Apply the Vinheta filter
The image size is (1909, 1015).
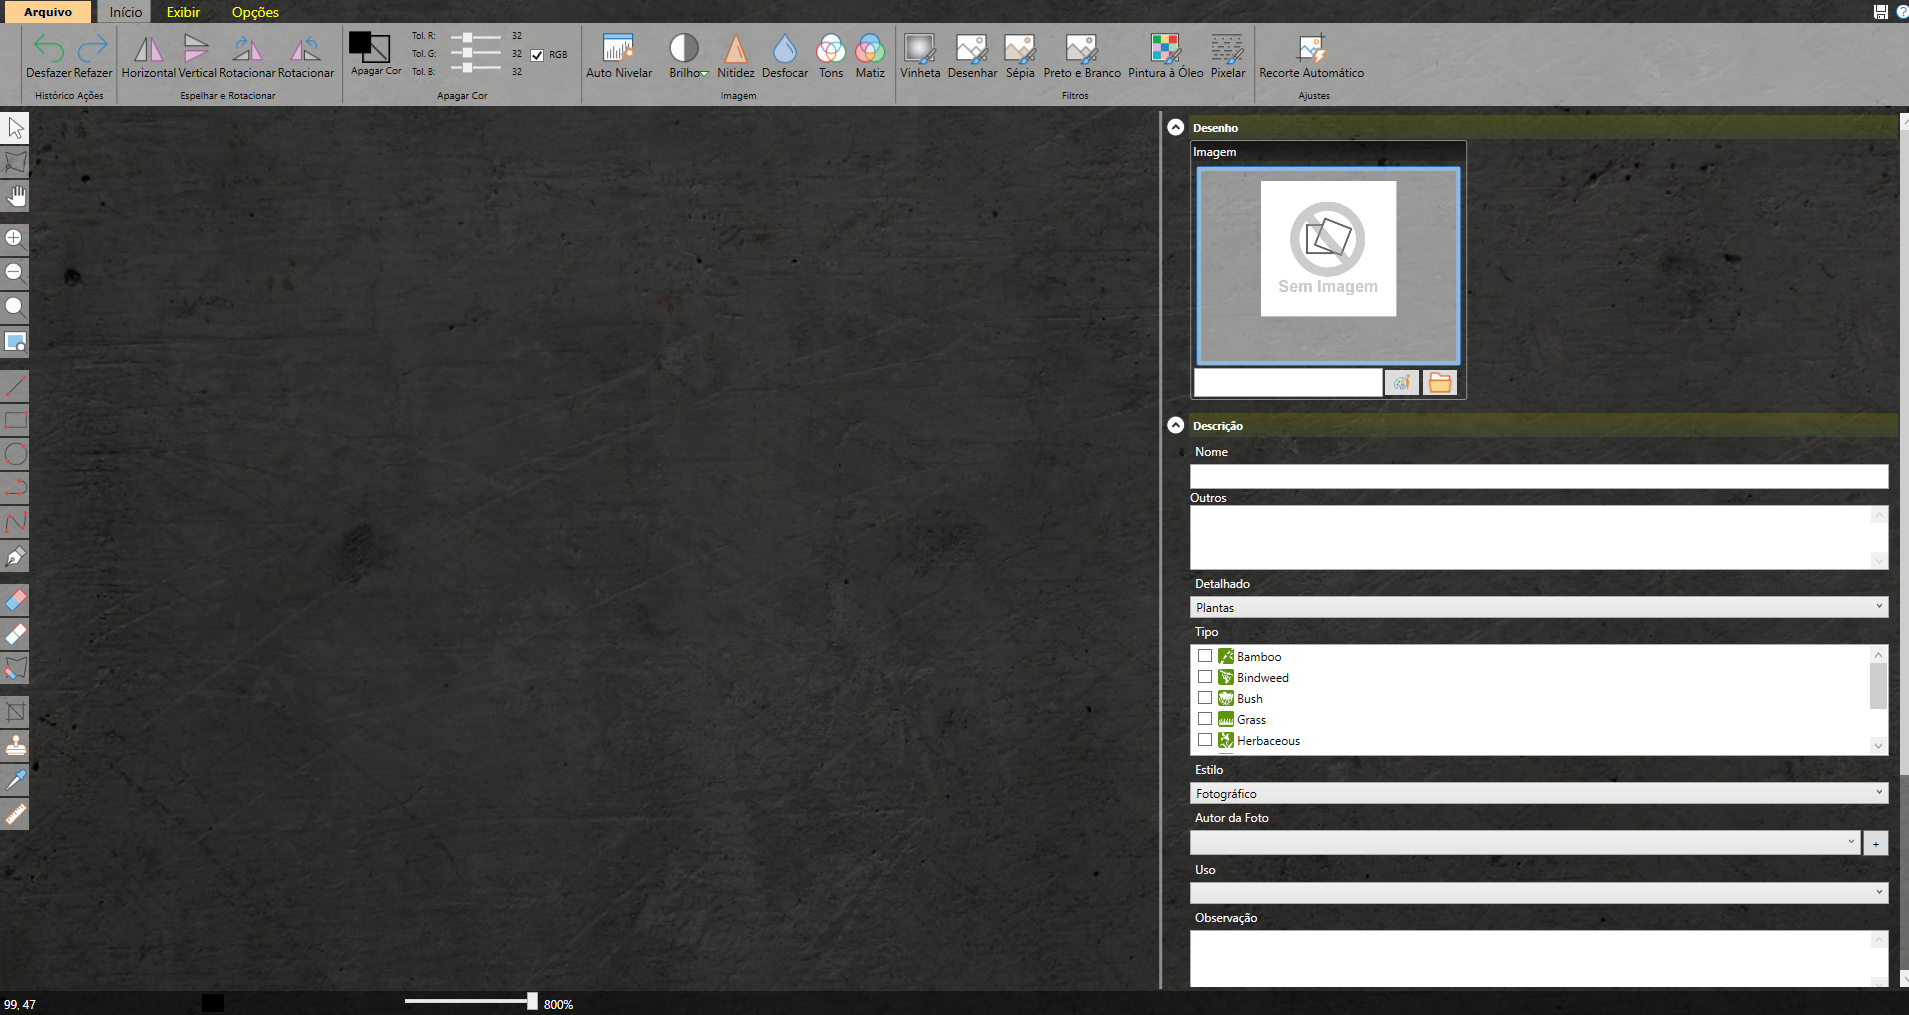[919, 49]
